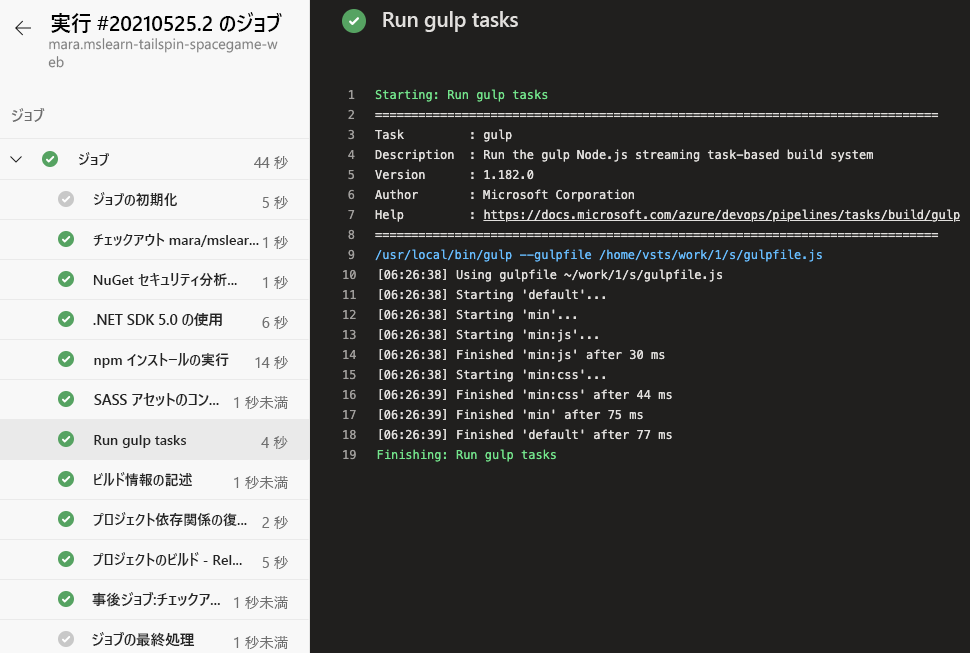Click log line Finished 'default' after 77 ms
The image size is (970, 653).
coord(525,435)
